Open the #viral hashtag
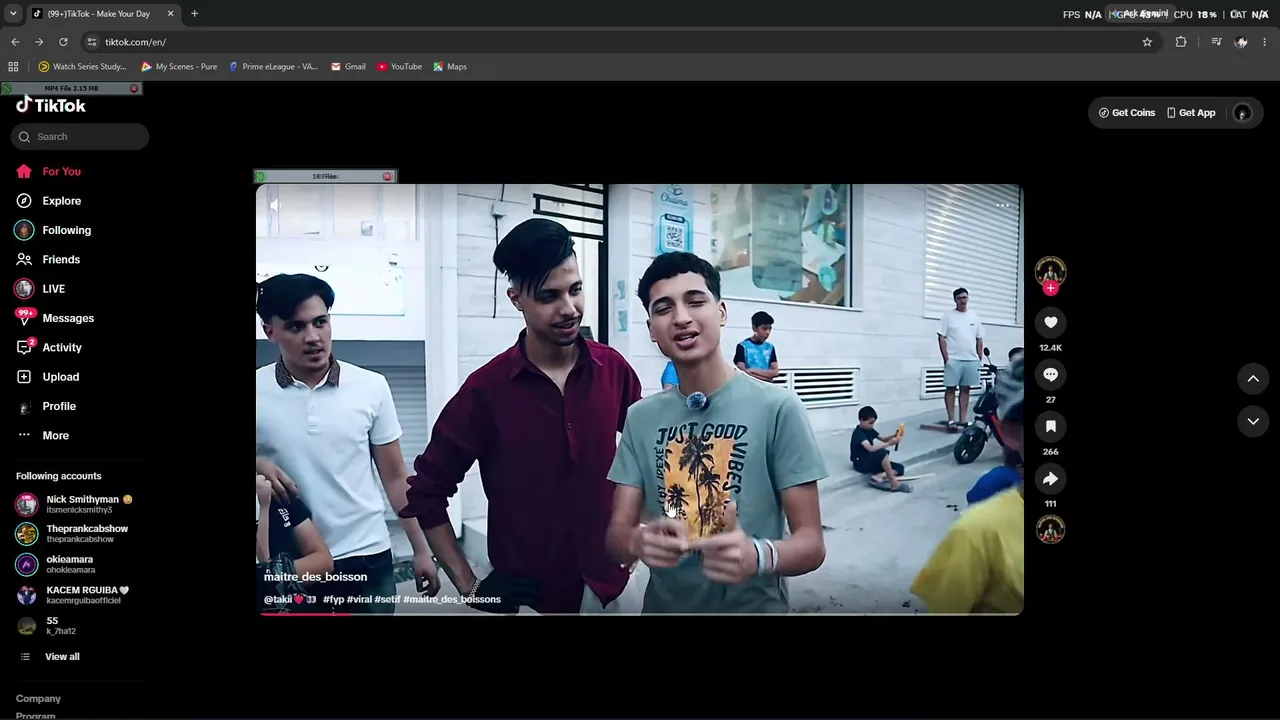The image size is (1280, 720). point(359,599)
